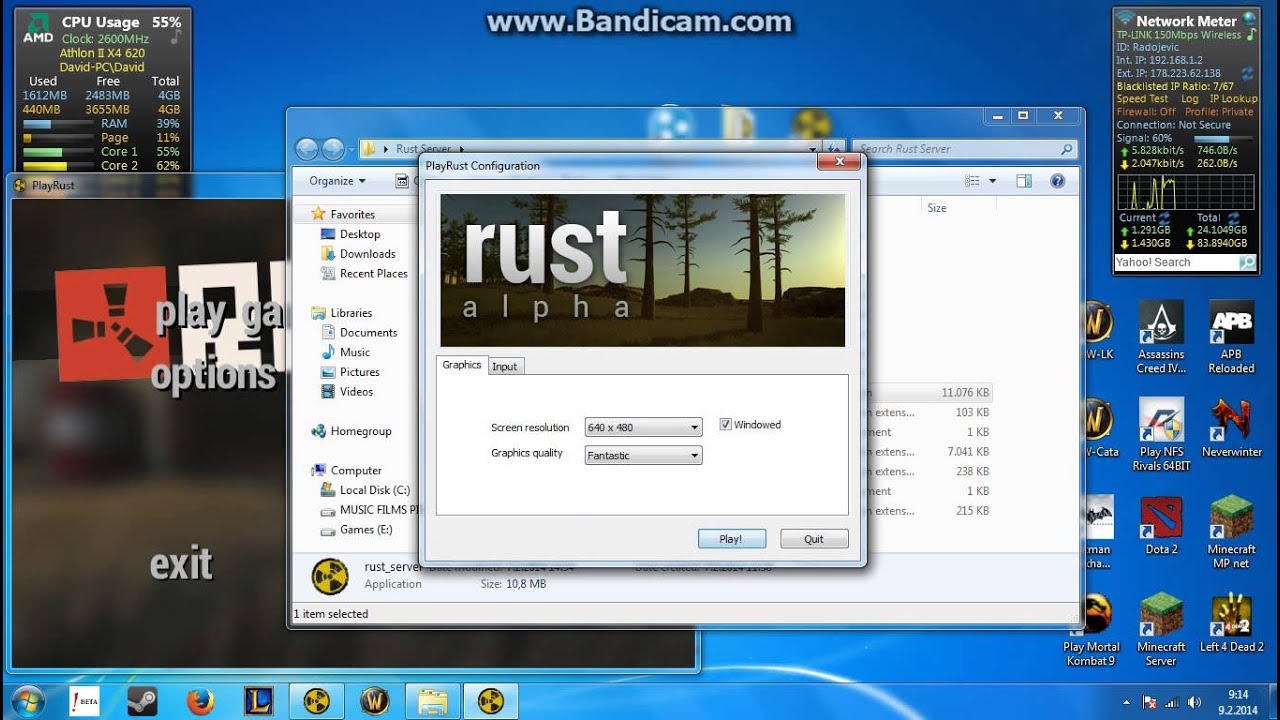This screenshot has width=1280, height=720.
Task: Switch to the Input tab
Action: 505,366
